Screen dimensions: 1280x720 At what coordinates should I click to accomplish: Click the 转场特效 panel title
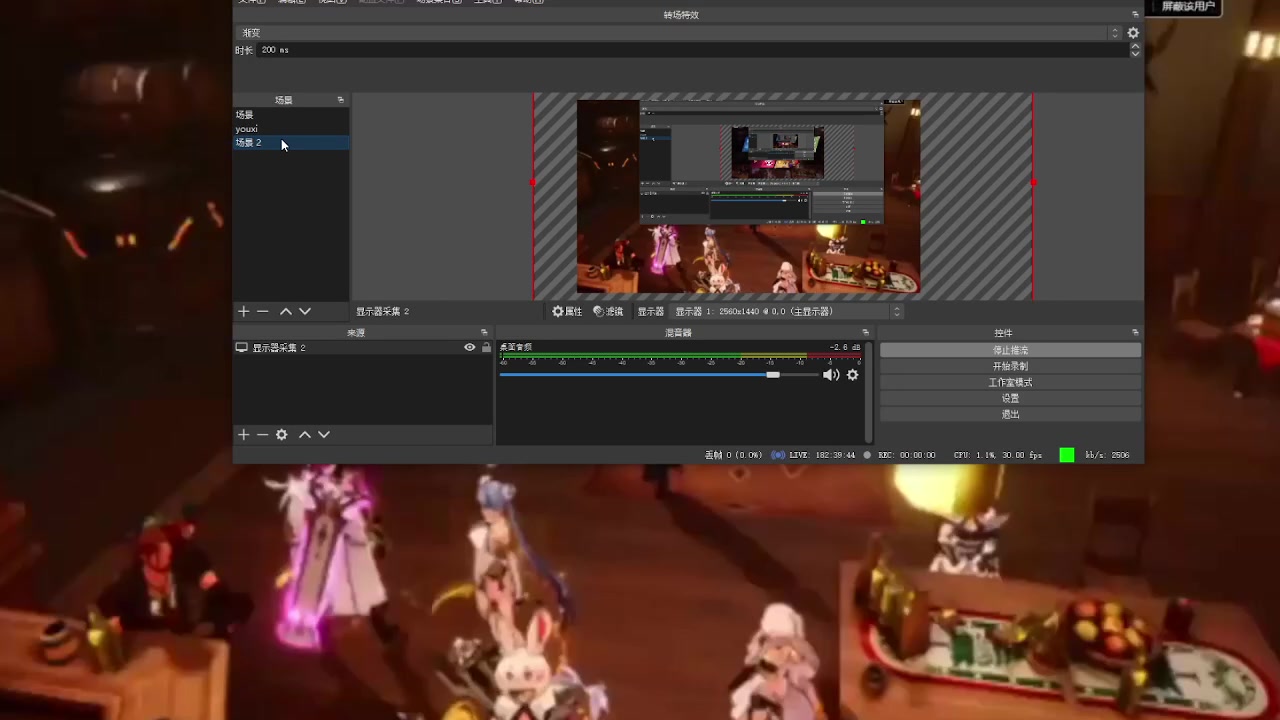coord(681,15)
